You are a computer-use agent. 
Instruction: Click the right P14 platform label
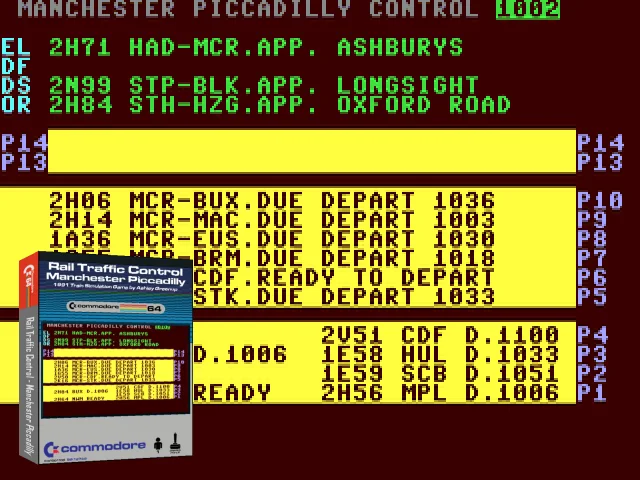pos(600,143)
